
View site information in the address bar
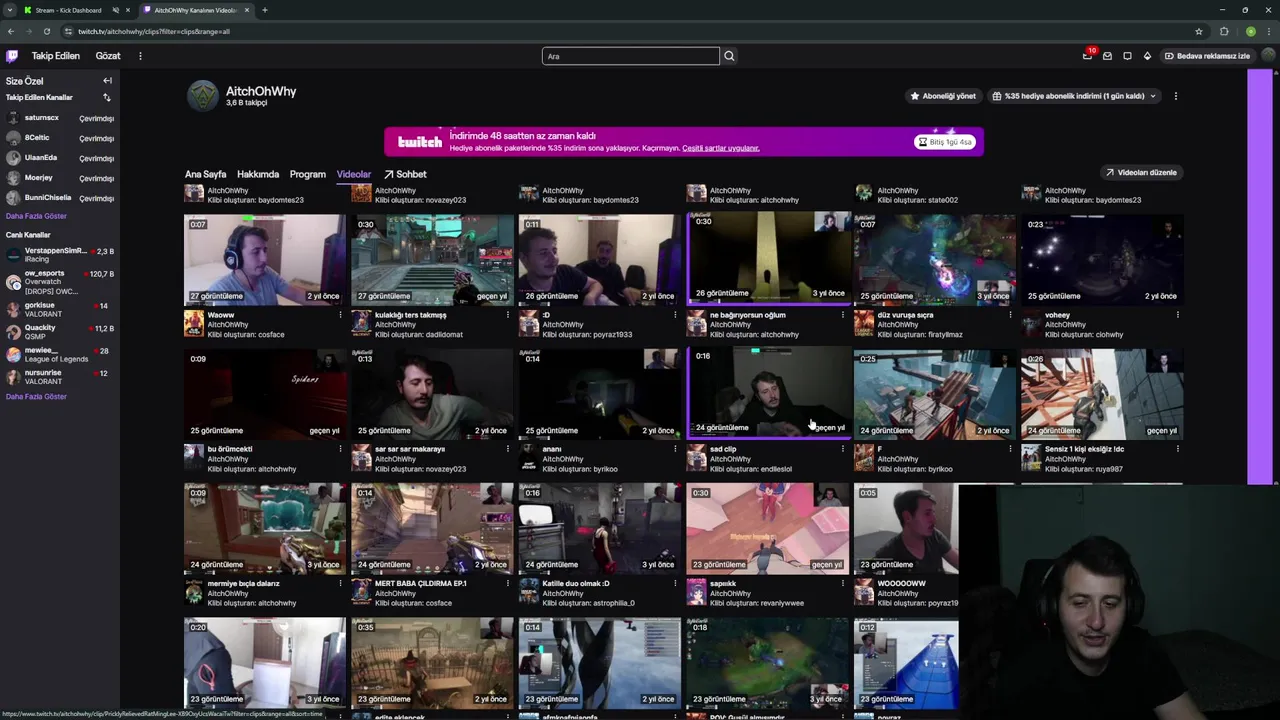(68, 31)
